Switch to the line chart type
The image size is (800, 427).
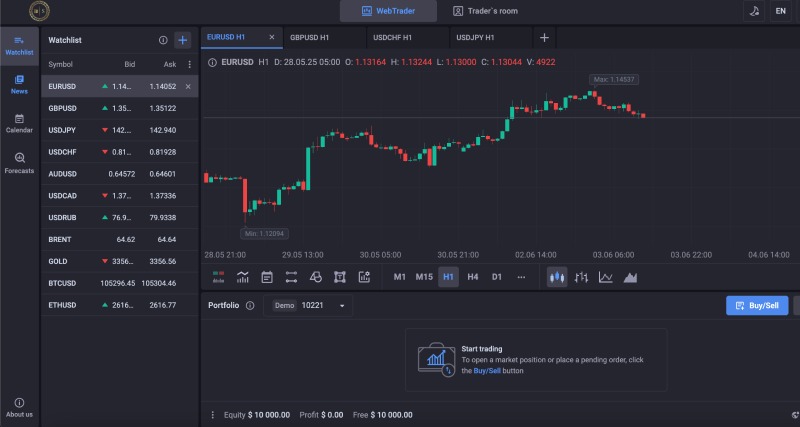(606, 277)
